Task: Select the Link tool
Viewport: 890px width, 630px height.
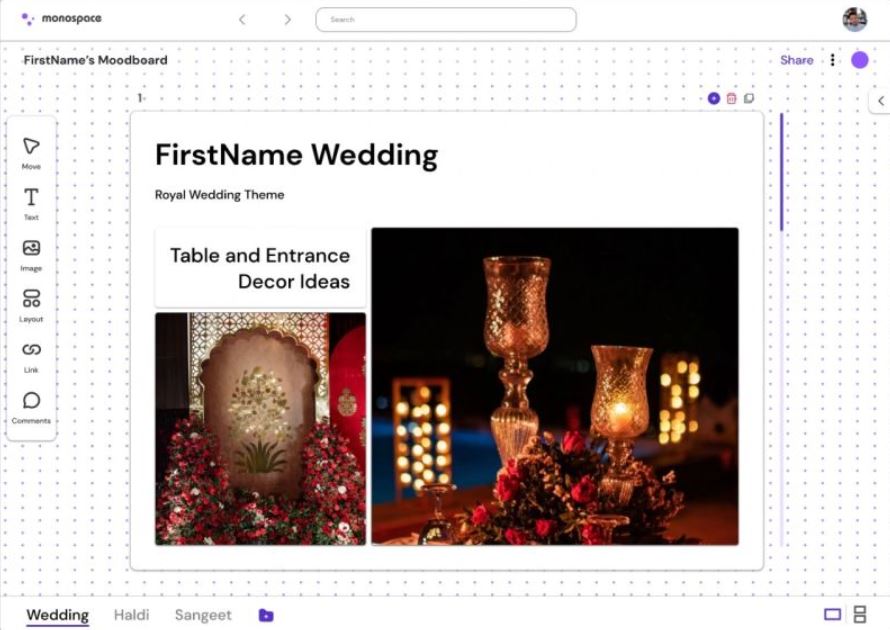Action: 31,357
